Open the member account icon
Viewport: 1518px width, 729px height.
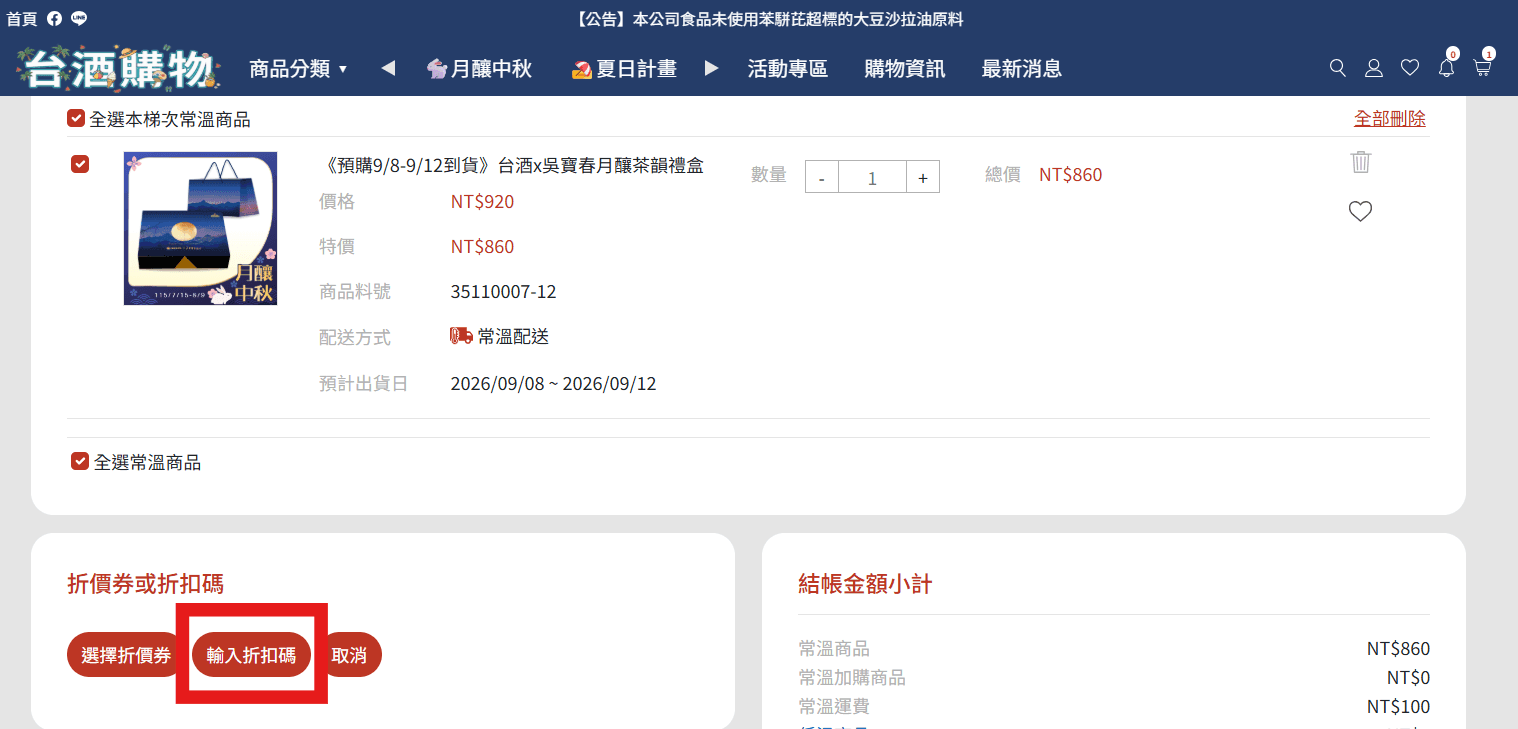point(1374,68)
